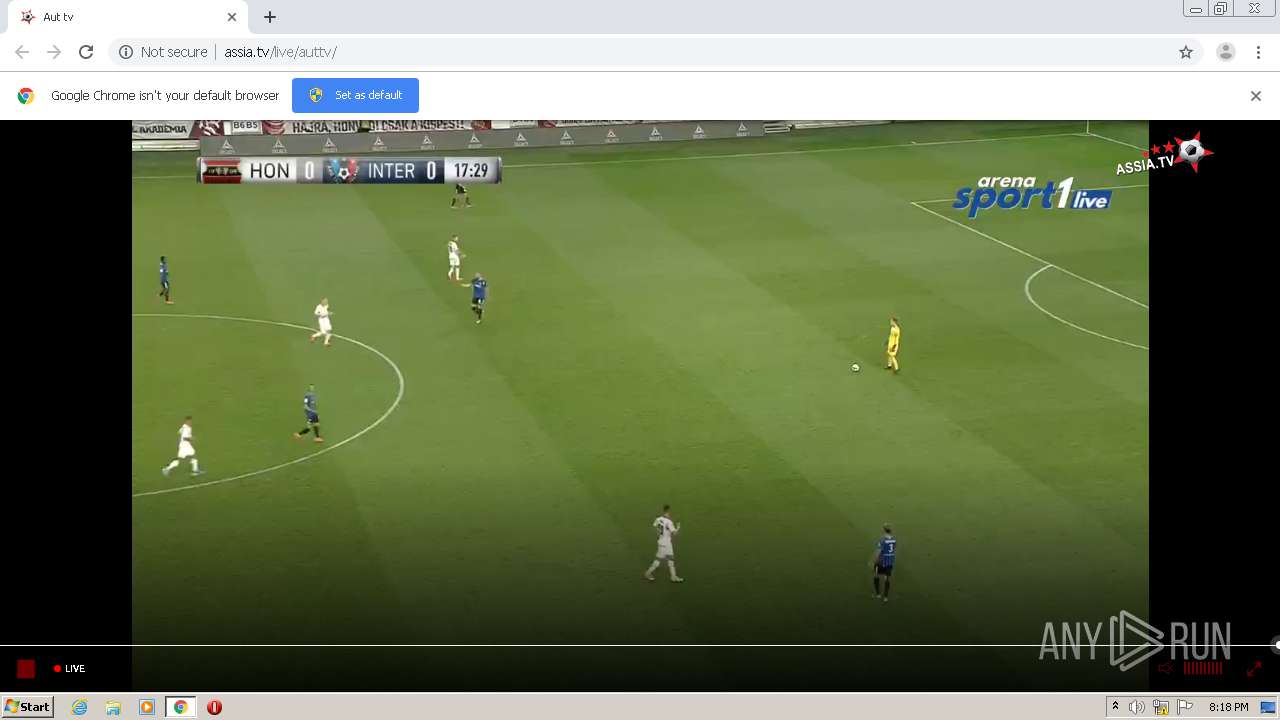The width and height of the screenshot is (1280, 720).
Task: Dismiss the default browser notification bar
Action: tap(1256, 96)
